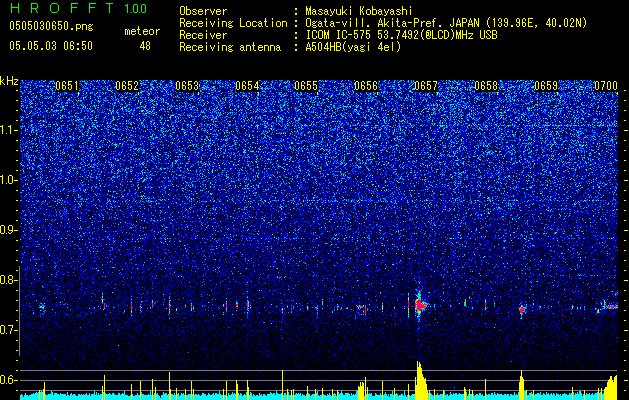Click the 0657 time marker
The image size is (629, 400).
(x=426, y=86)
